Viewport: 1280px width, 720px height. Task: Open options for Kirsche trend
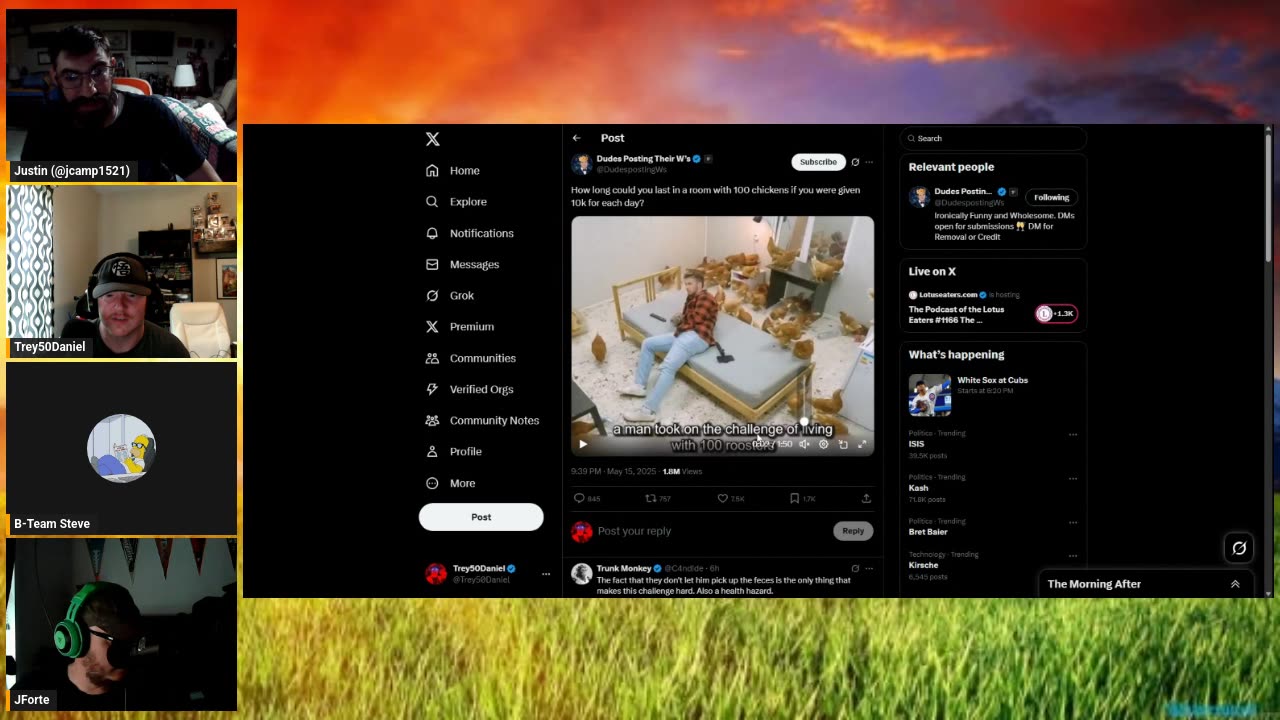click(1073, 555)
